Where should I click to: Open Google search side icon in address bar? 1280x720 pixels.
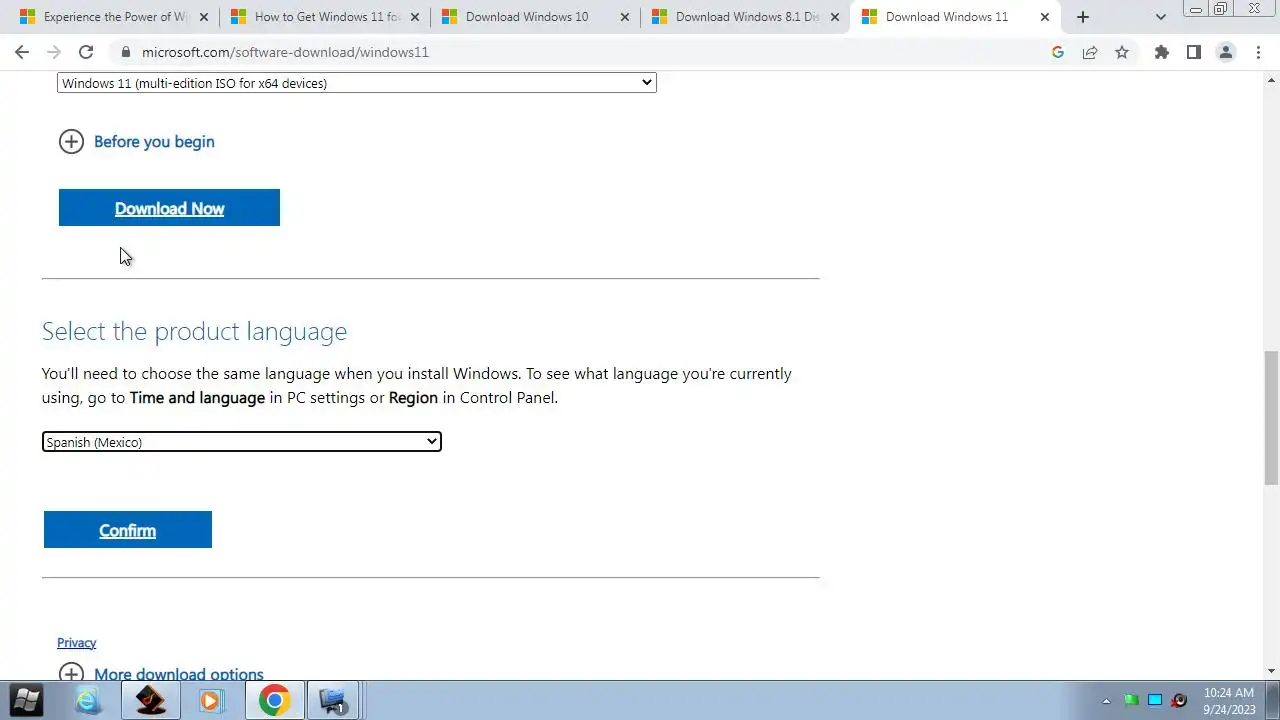[x=1058, y=52]
